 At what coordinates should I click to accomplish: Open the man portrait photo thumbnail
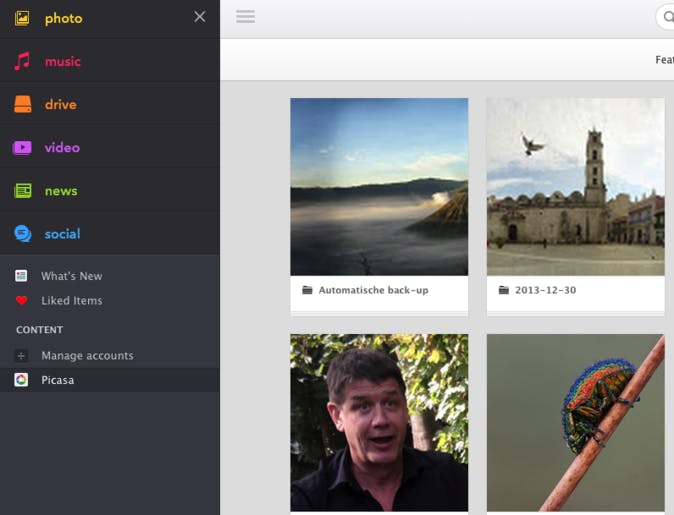click(x=379, y=423)
